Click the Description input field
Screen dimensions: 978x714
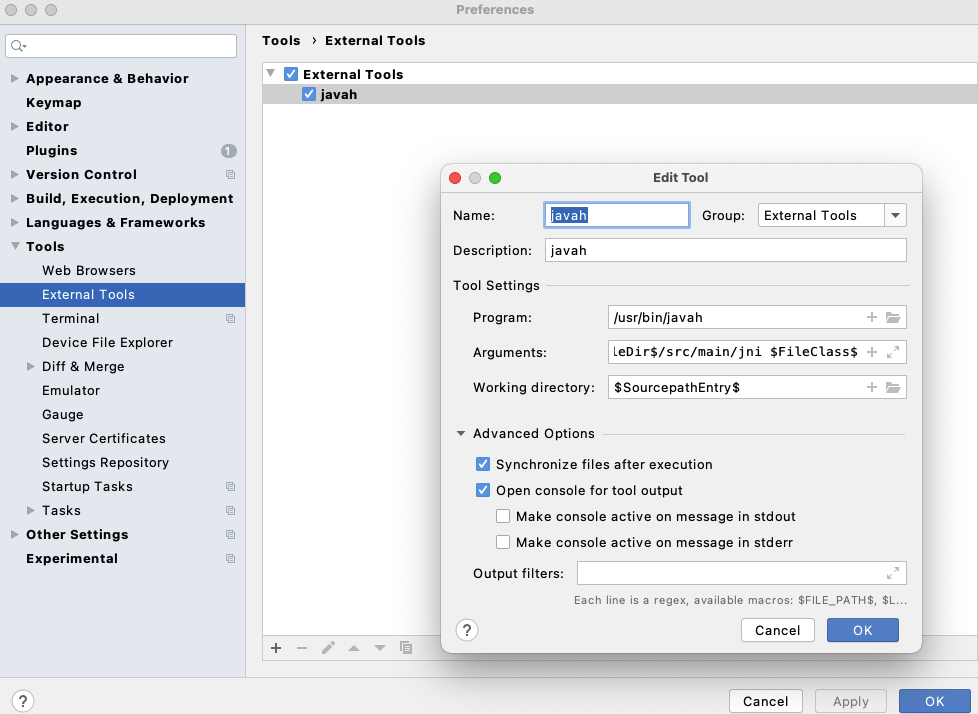(725, 250)
